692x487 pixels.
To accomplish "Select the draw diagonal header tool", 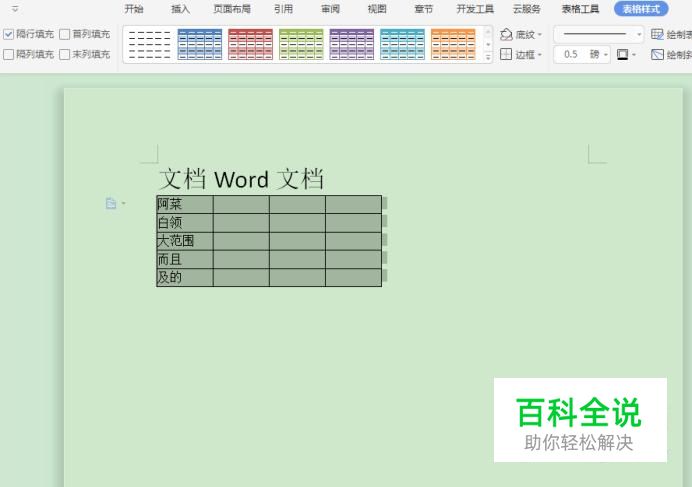I will tap(671, 54).
